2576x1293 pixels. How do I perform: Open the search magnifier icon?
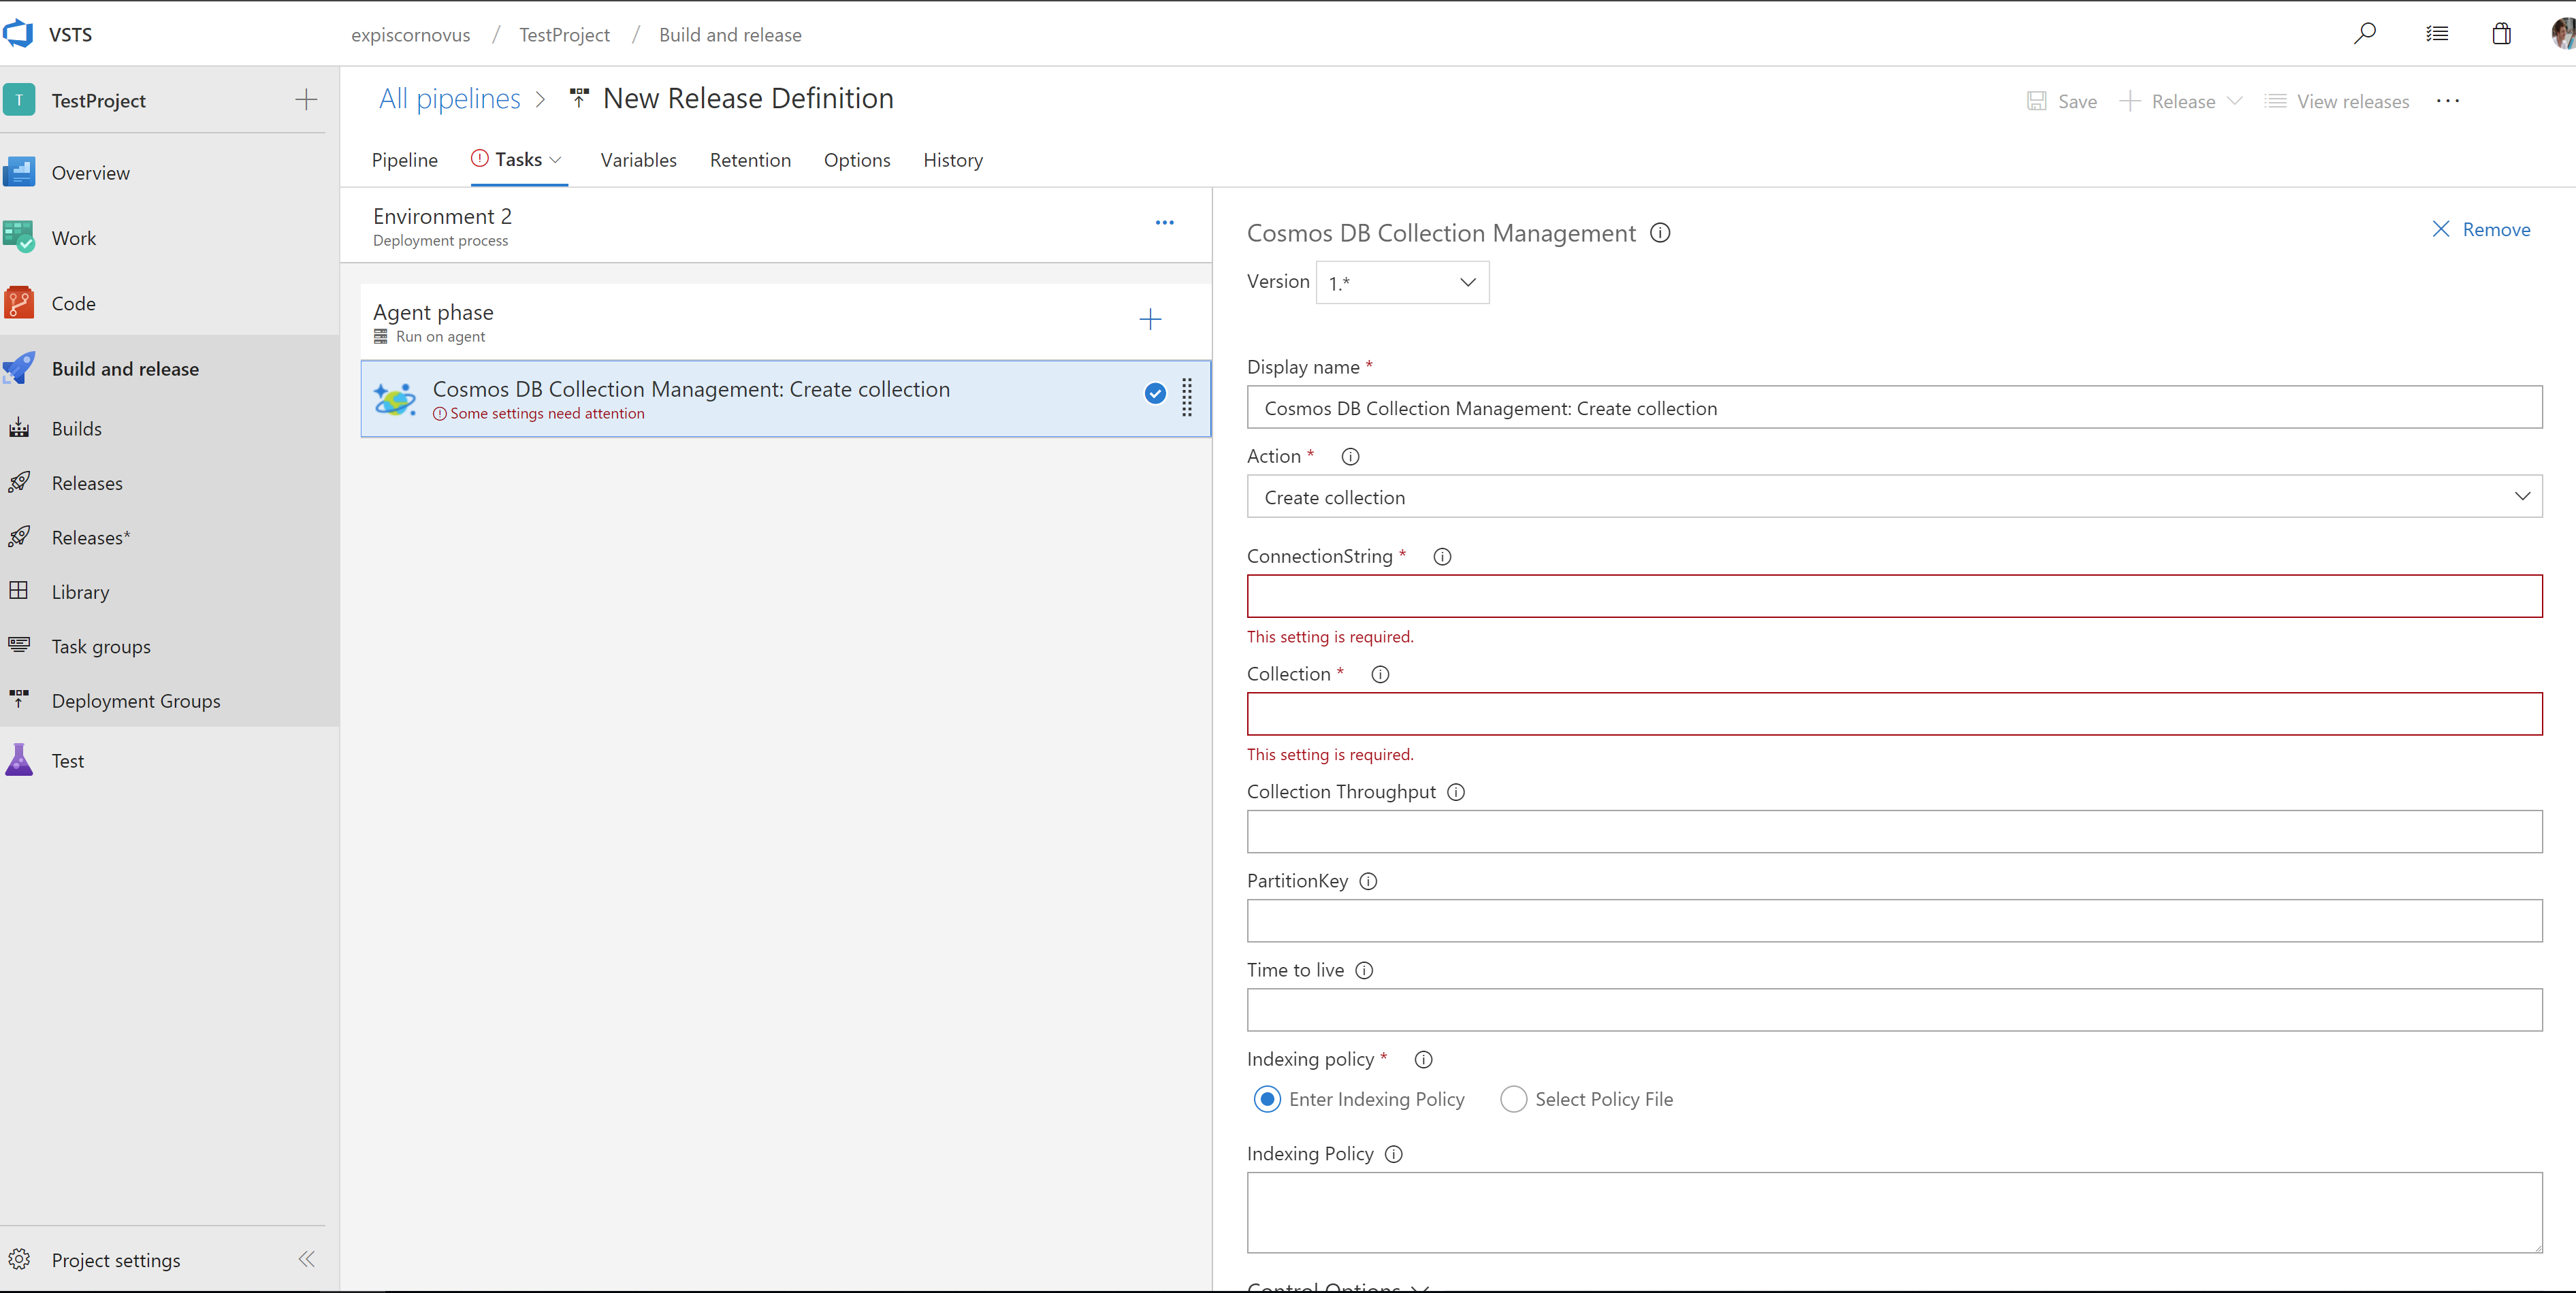(x=2364, y=34)
